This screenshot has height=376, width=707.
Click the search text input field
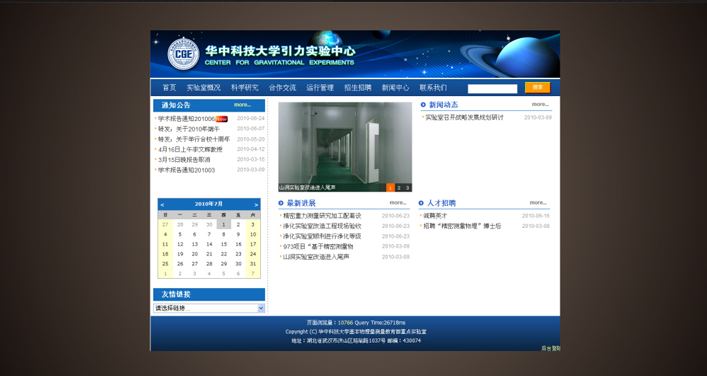[492, 89]
